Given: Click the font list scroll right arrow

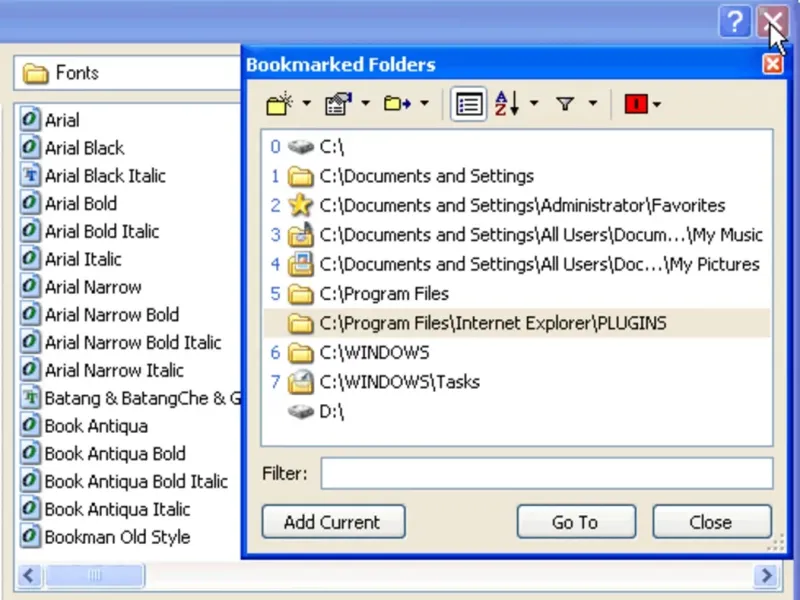Looking at the screenshot, I should pos(767,576).
